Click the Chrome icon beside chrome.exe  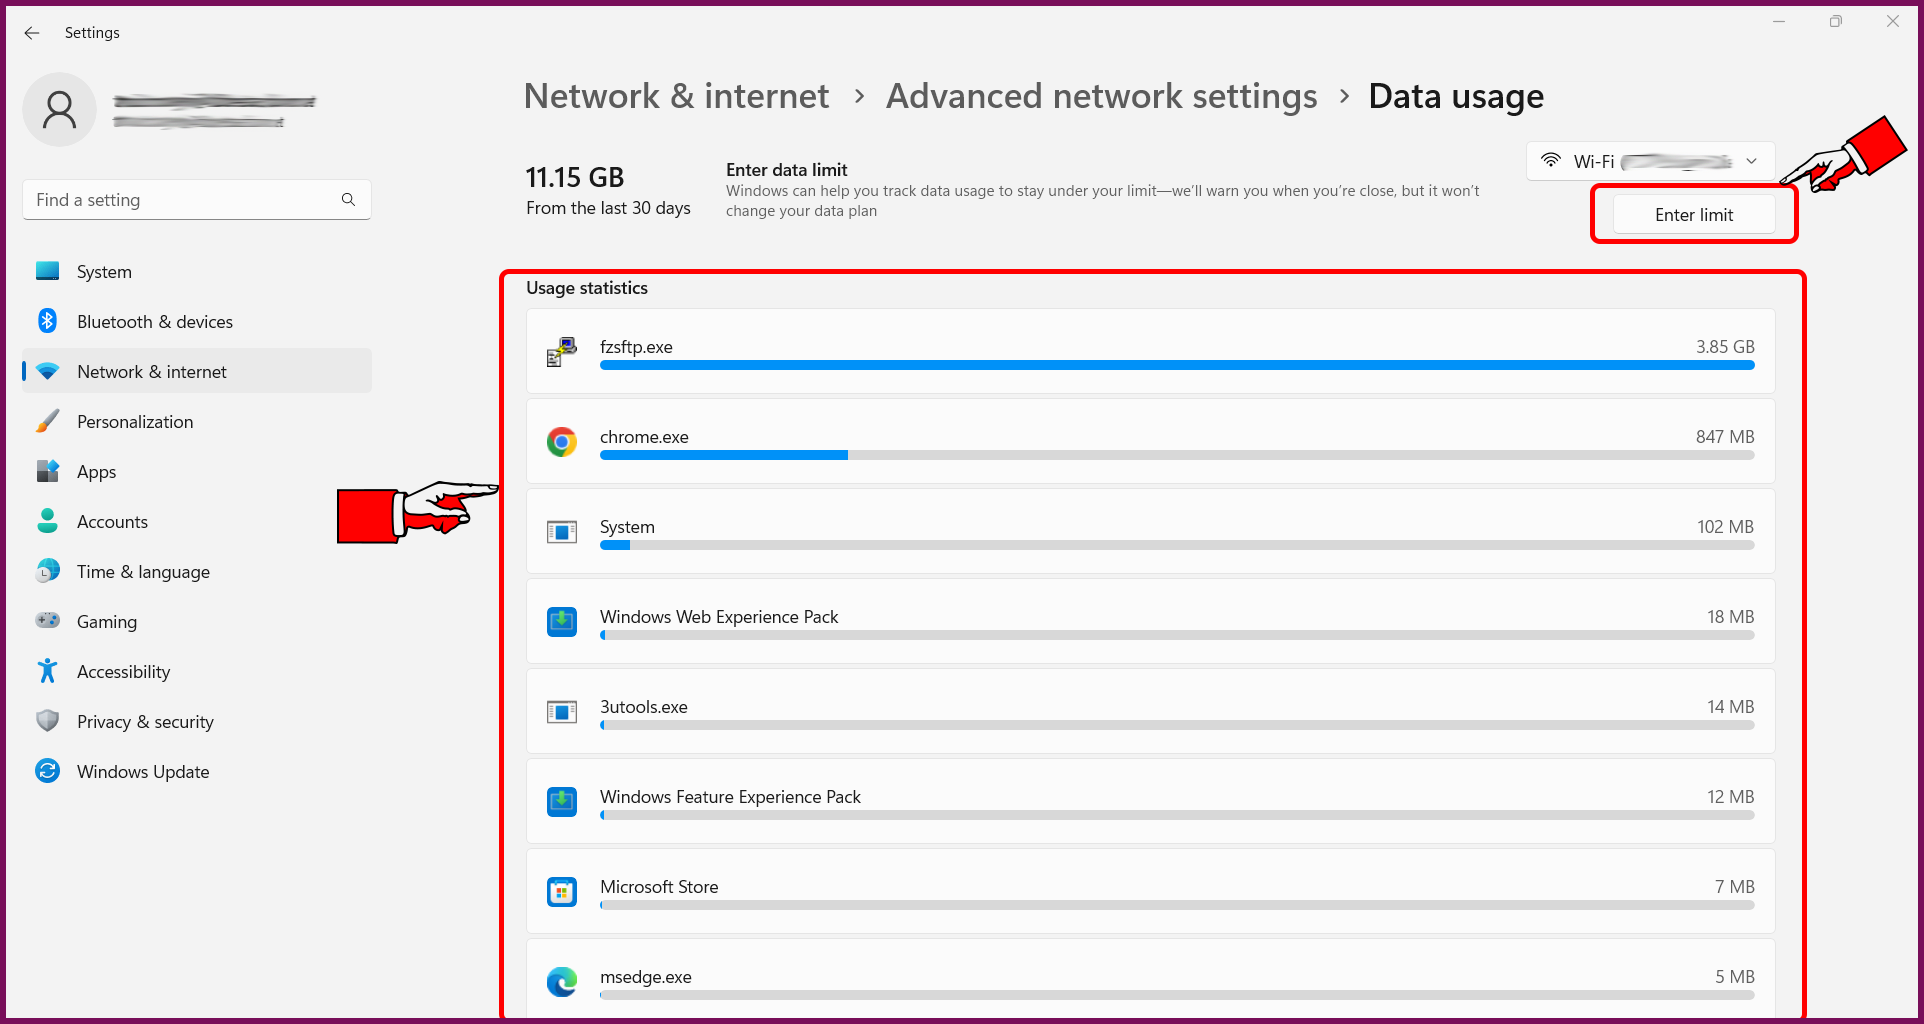(x=562, y=441)
